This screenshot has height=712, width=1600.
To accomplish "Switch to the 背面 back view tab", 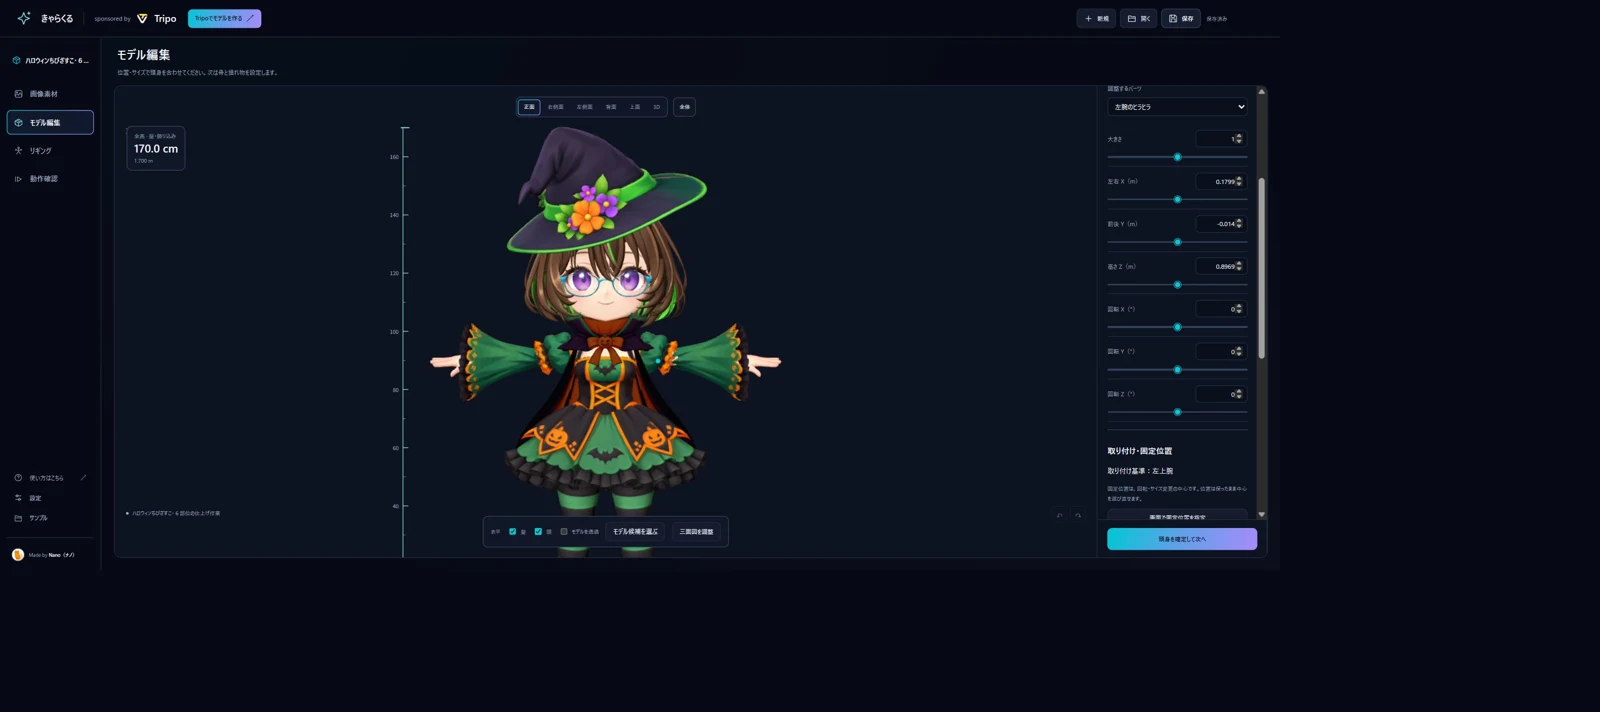I will click(611, 106).
